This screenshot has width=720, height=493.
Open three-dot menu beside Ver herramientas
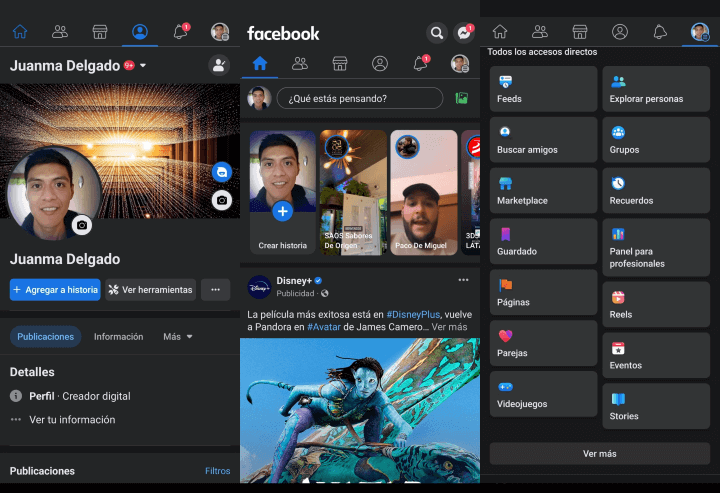coord(215,290)
